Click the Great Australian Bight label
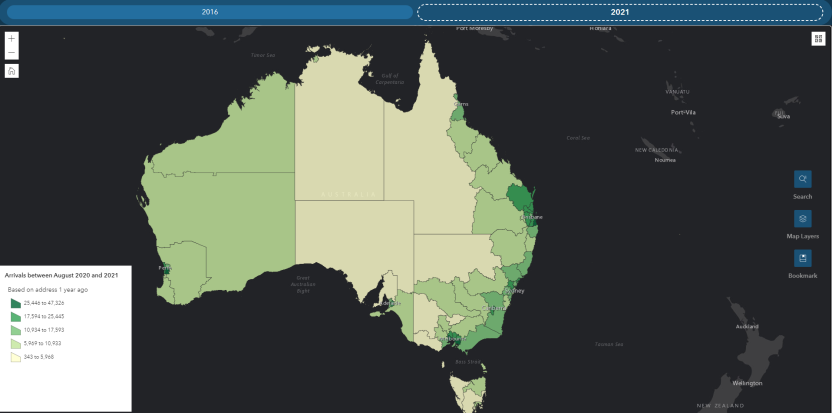 pyautogui.click(x=303, y=285)
